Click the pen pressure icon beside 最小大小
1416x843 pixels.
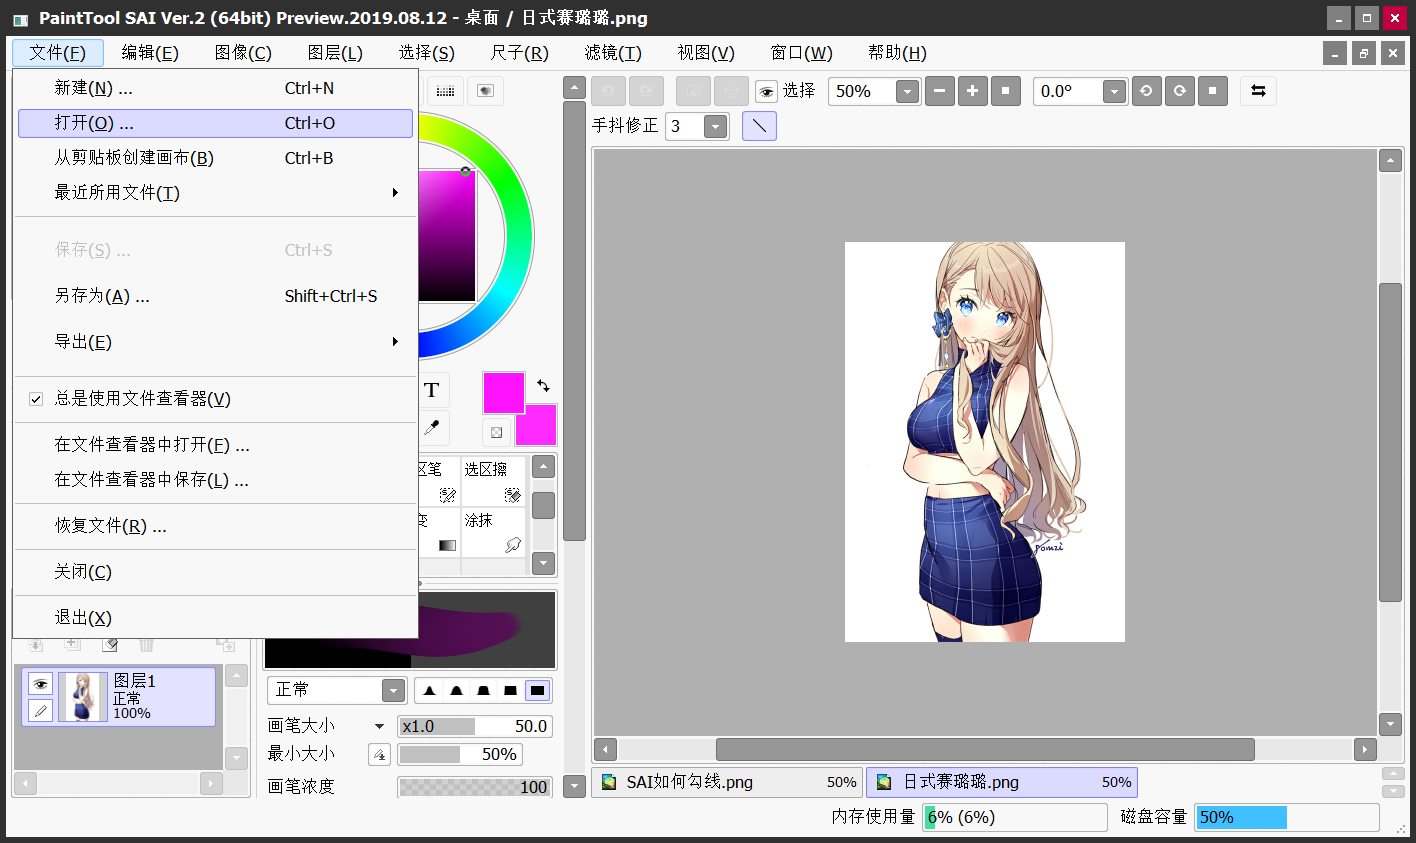380,755
